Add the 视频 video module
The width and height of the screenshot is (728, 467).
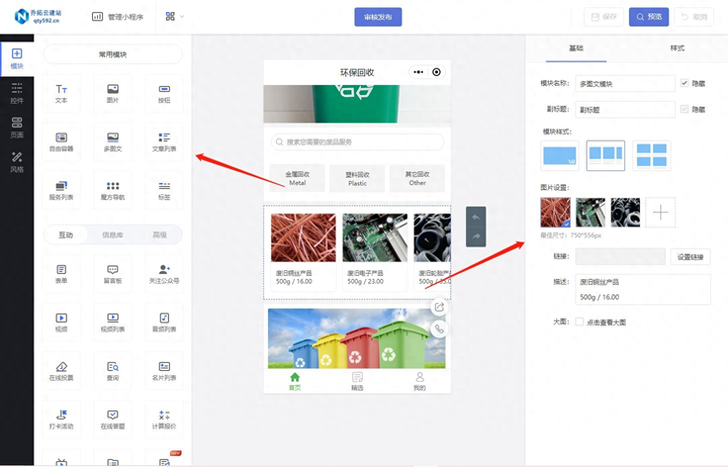coord(61,322)
